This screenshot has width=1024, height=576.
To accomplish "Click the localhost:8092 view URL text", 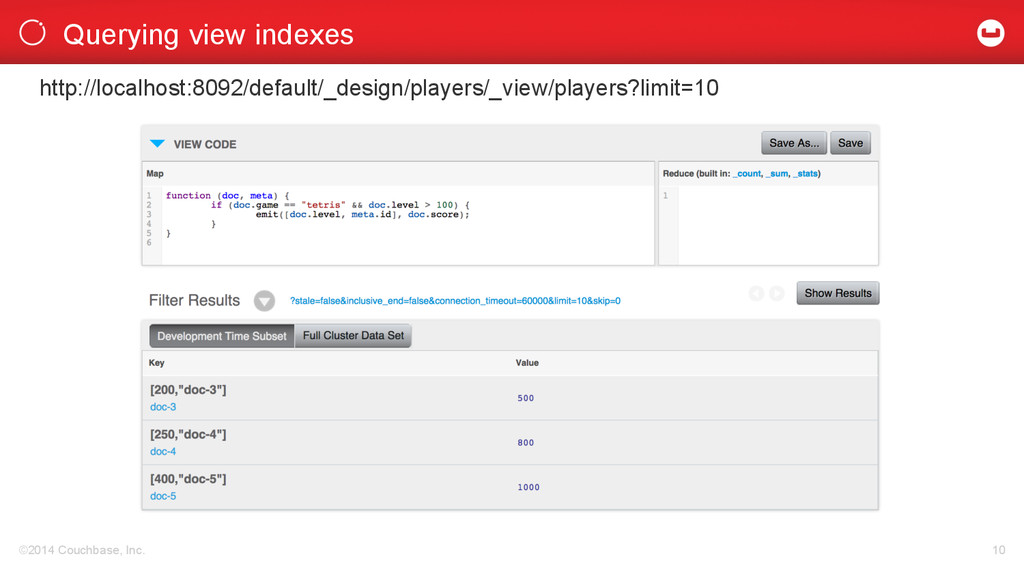I will 379,88.
